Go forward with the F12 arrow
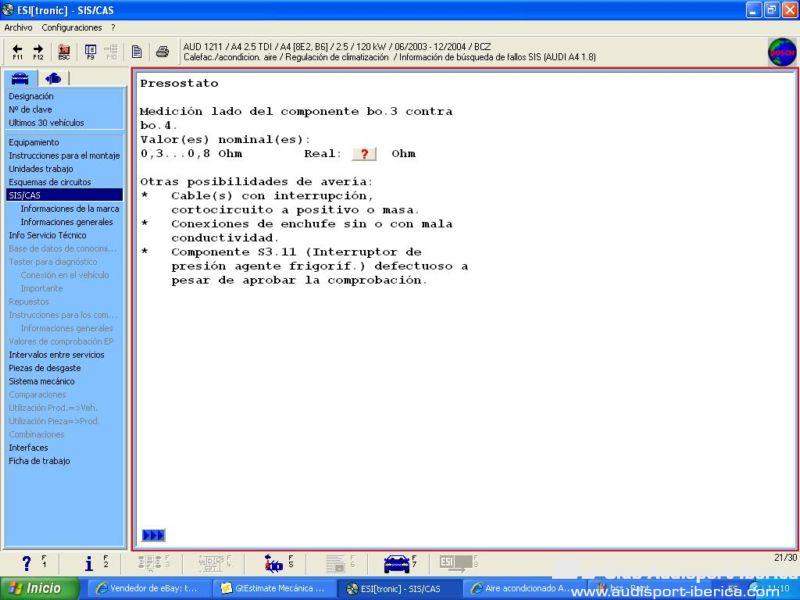The image size is (800, 600). pos(38,52)
